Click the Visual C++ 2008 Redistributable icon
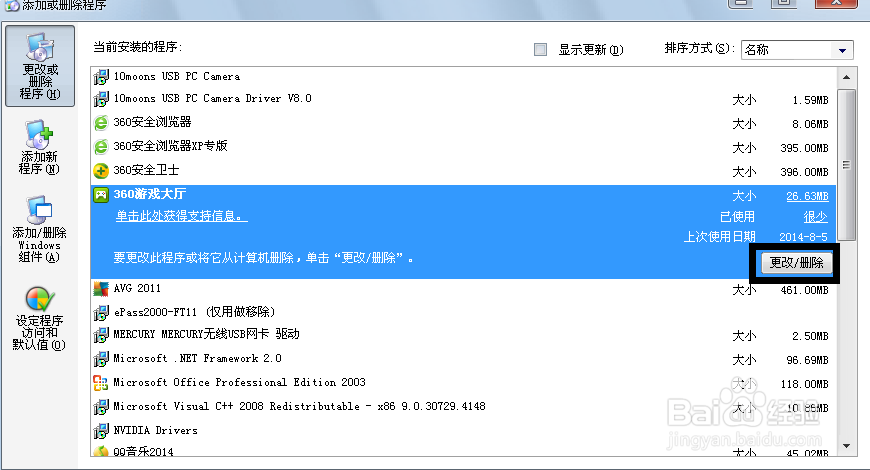This screenshot has width=870, height=470. point(101,407)
